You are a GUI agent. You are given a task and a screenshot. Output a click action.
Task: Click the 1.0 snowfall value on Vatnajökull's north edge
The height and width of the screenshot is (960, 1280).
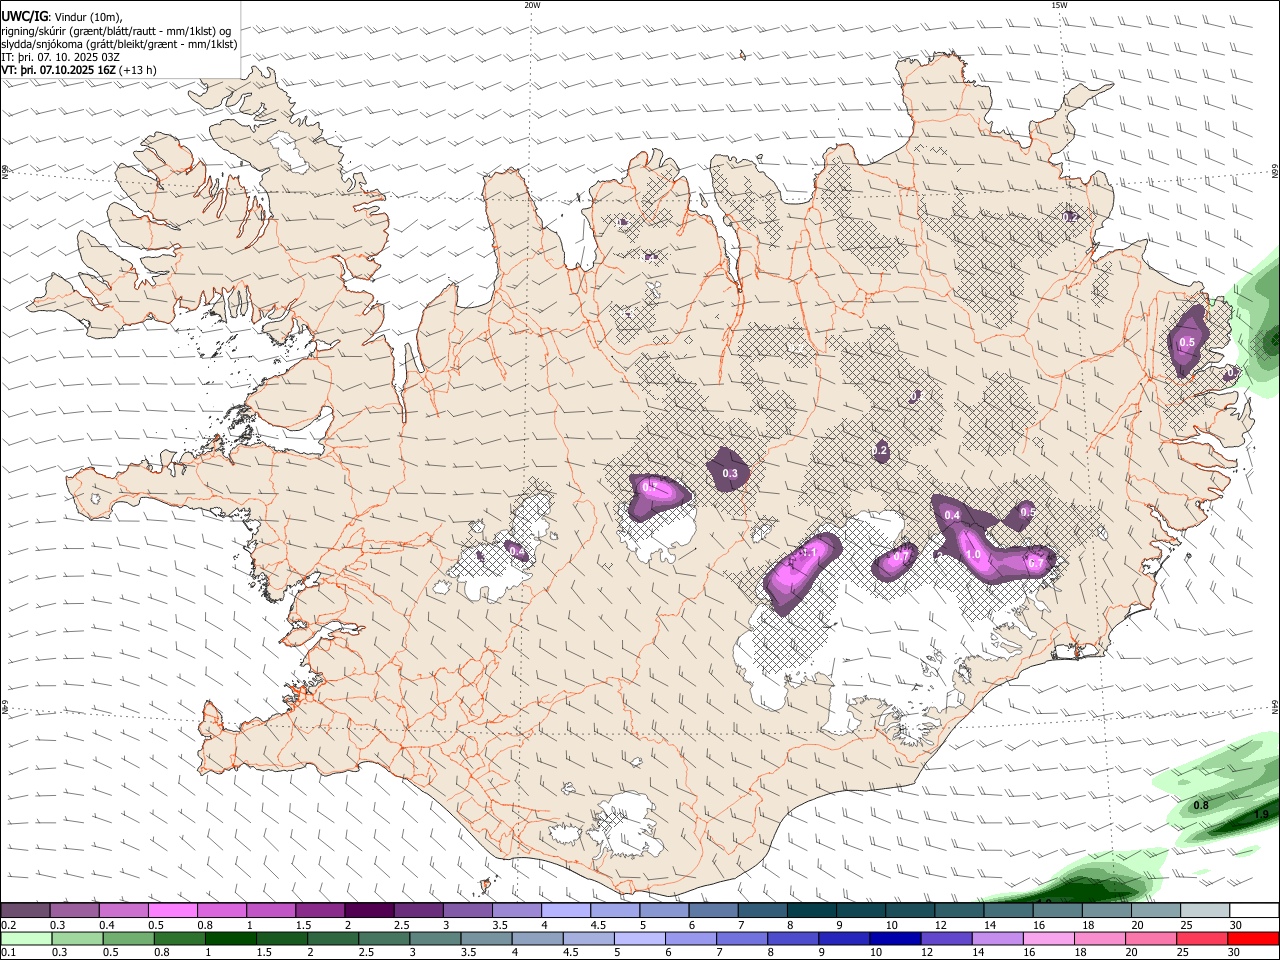point(973,554)
